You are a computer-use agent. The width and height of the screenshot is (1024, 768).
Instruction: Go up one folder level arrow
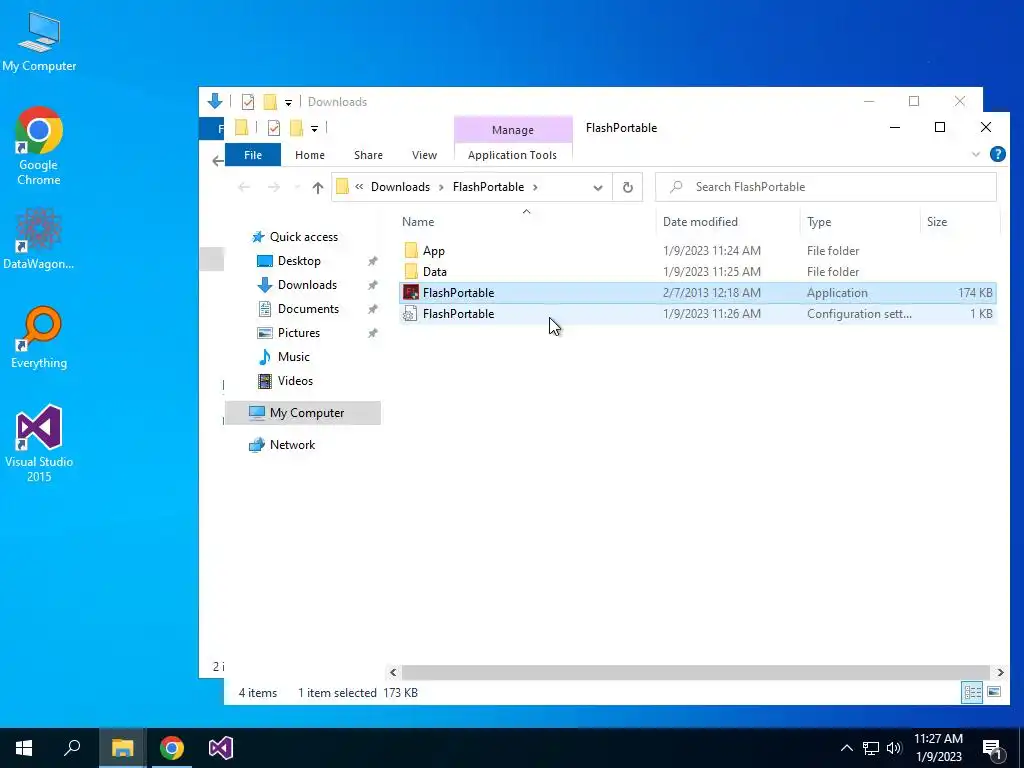click(317, 187)
